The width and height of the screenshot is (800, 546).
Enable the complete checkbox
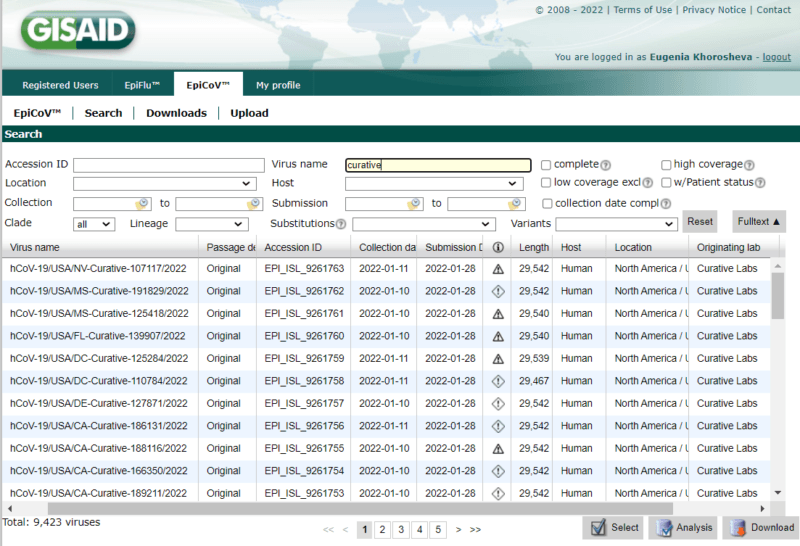[x=546, y=164]
